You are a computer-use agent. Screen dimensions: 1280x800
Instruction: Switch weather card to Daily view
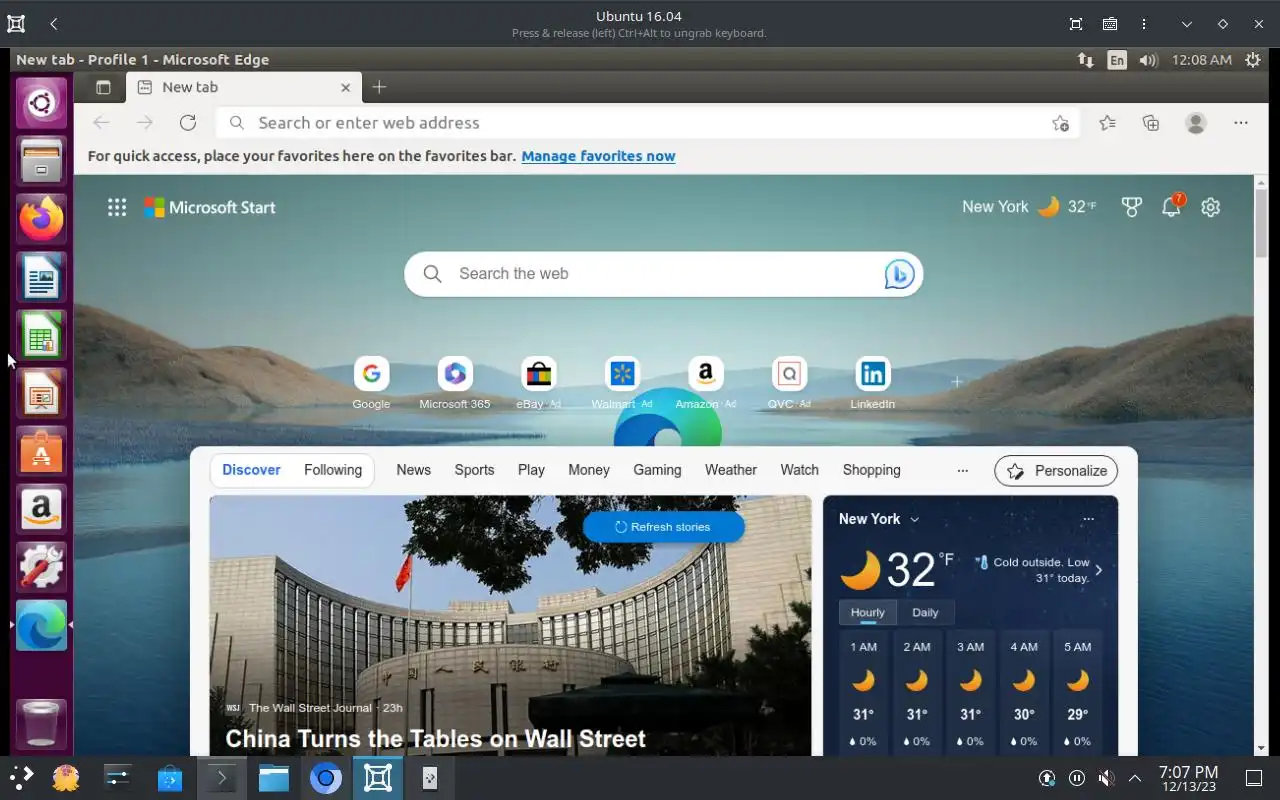click(x=925, y=612)
